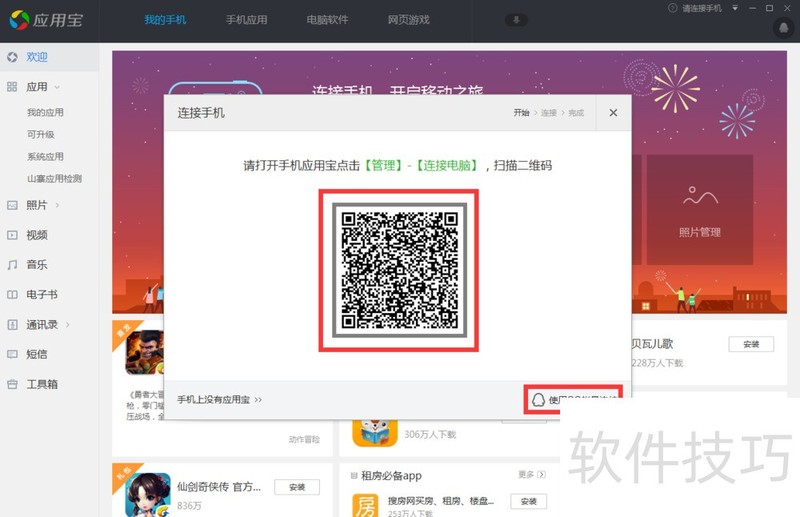
Task: Expand the 照片 section arrow
Action: pyautogui.click(x=57, y=205)
